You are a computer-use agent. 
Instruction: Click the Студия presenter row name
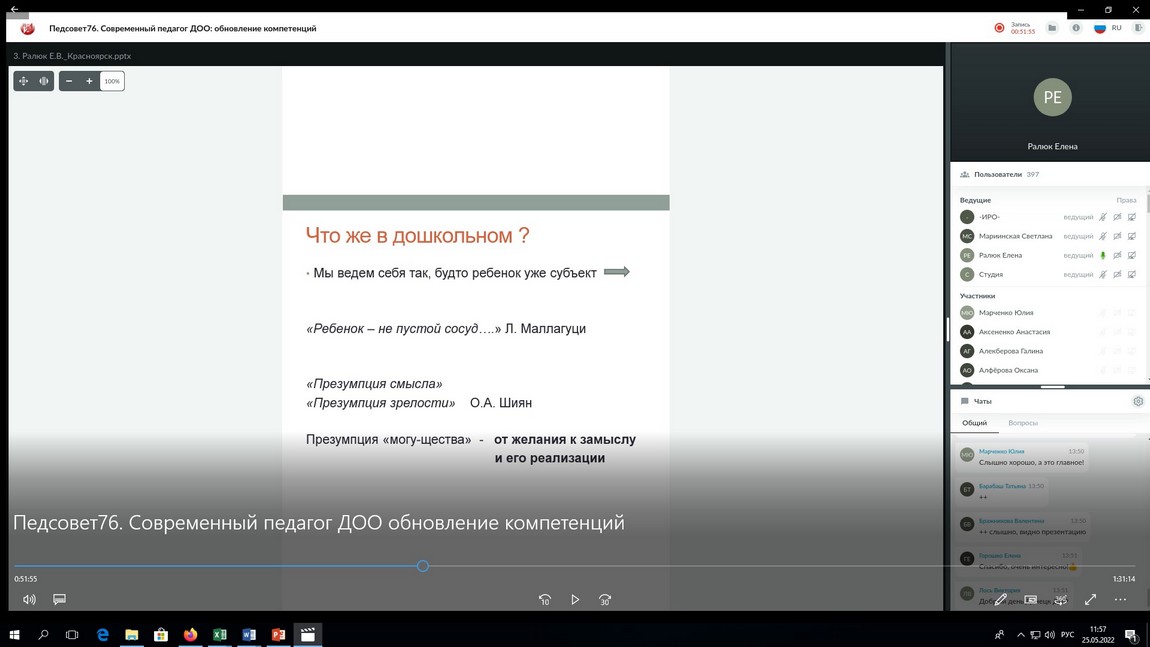[990, 274]
